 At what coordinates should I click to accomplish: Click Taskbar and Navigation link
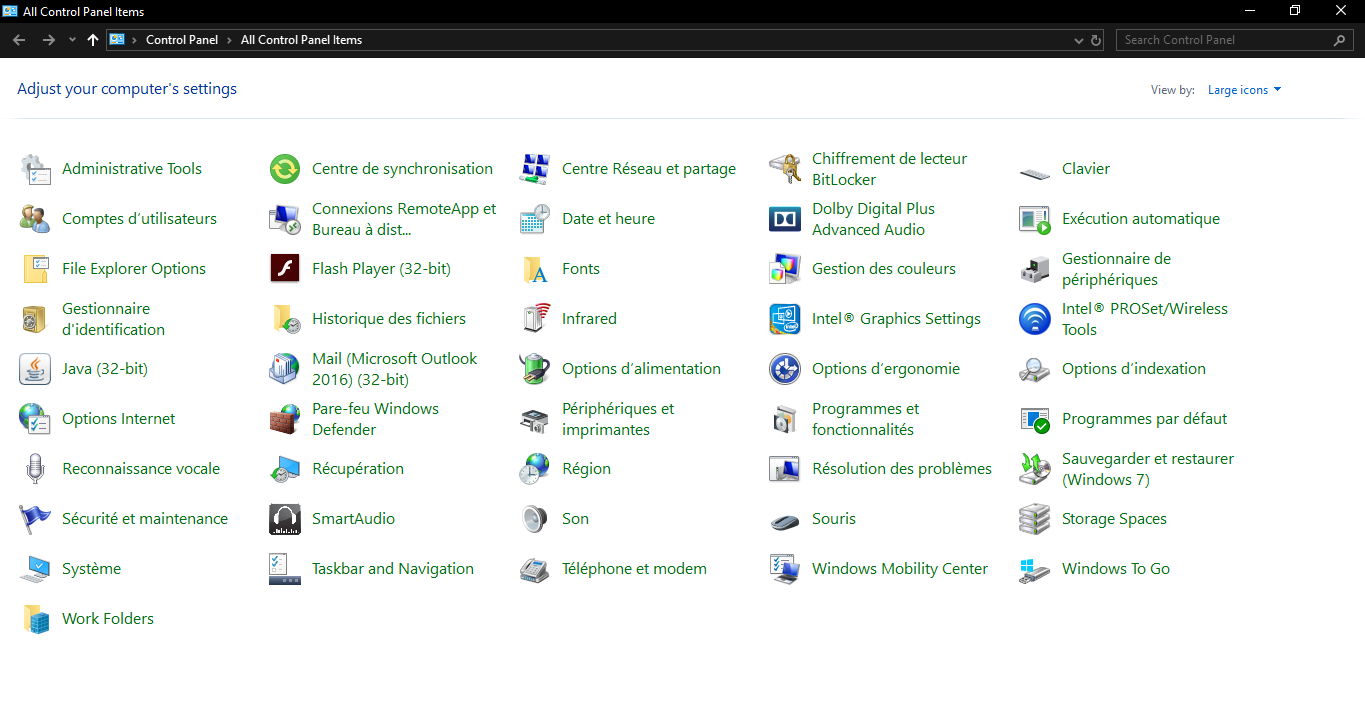click(393, 569)
